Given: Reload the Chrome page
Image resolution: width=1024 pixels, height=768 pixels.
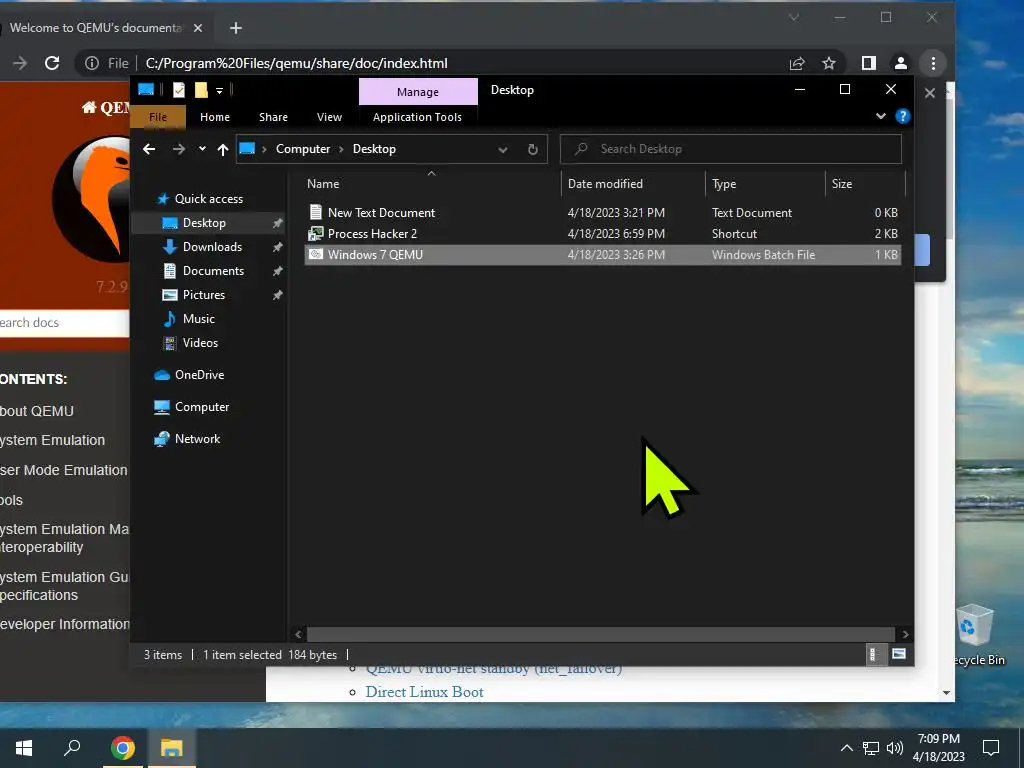Looking at the screenshot, I should [52, 63].
